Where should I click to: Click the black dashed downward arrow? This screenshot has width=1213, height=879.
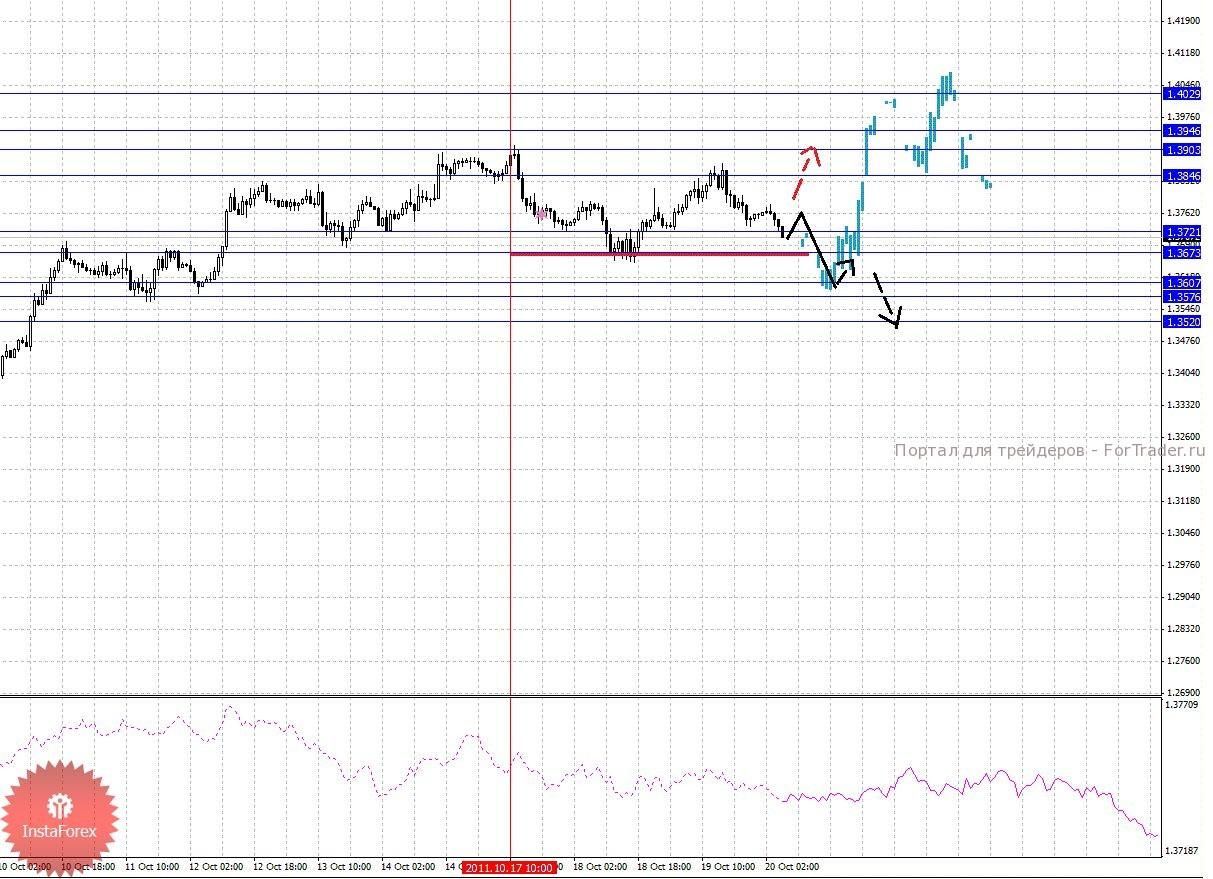[x=888, y=300]
